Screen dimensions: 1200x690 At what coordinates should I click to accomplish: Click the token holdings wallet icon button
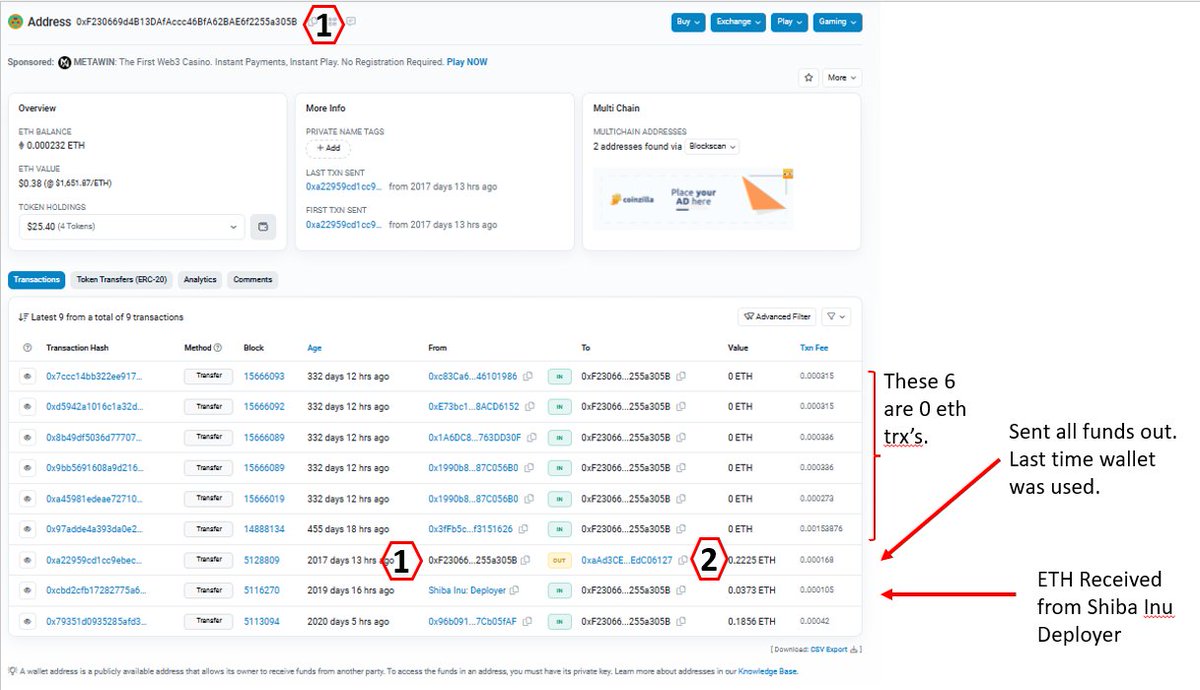point(263,227)
